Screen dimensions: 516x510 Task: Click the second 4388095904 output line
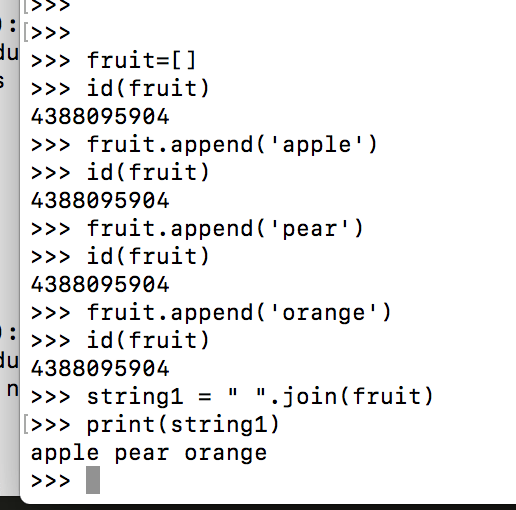coord(100,201)
